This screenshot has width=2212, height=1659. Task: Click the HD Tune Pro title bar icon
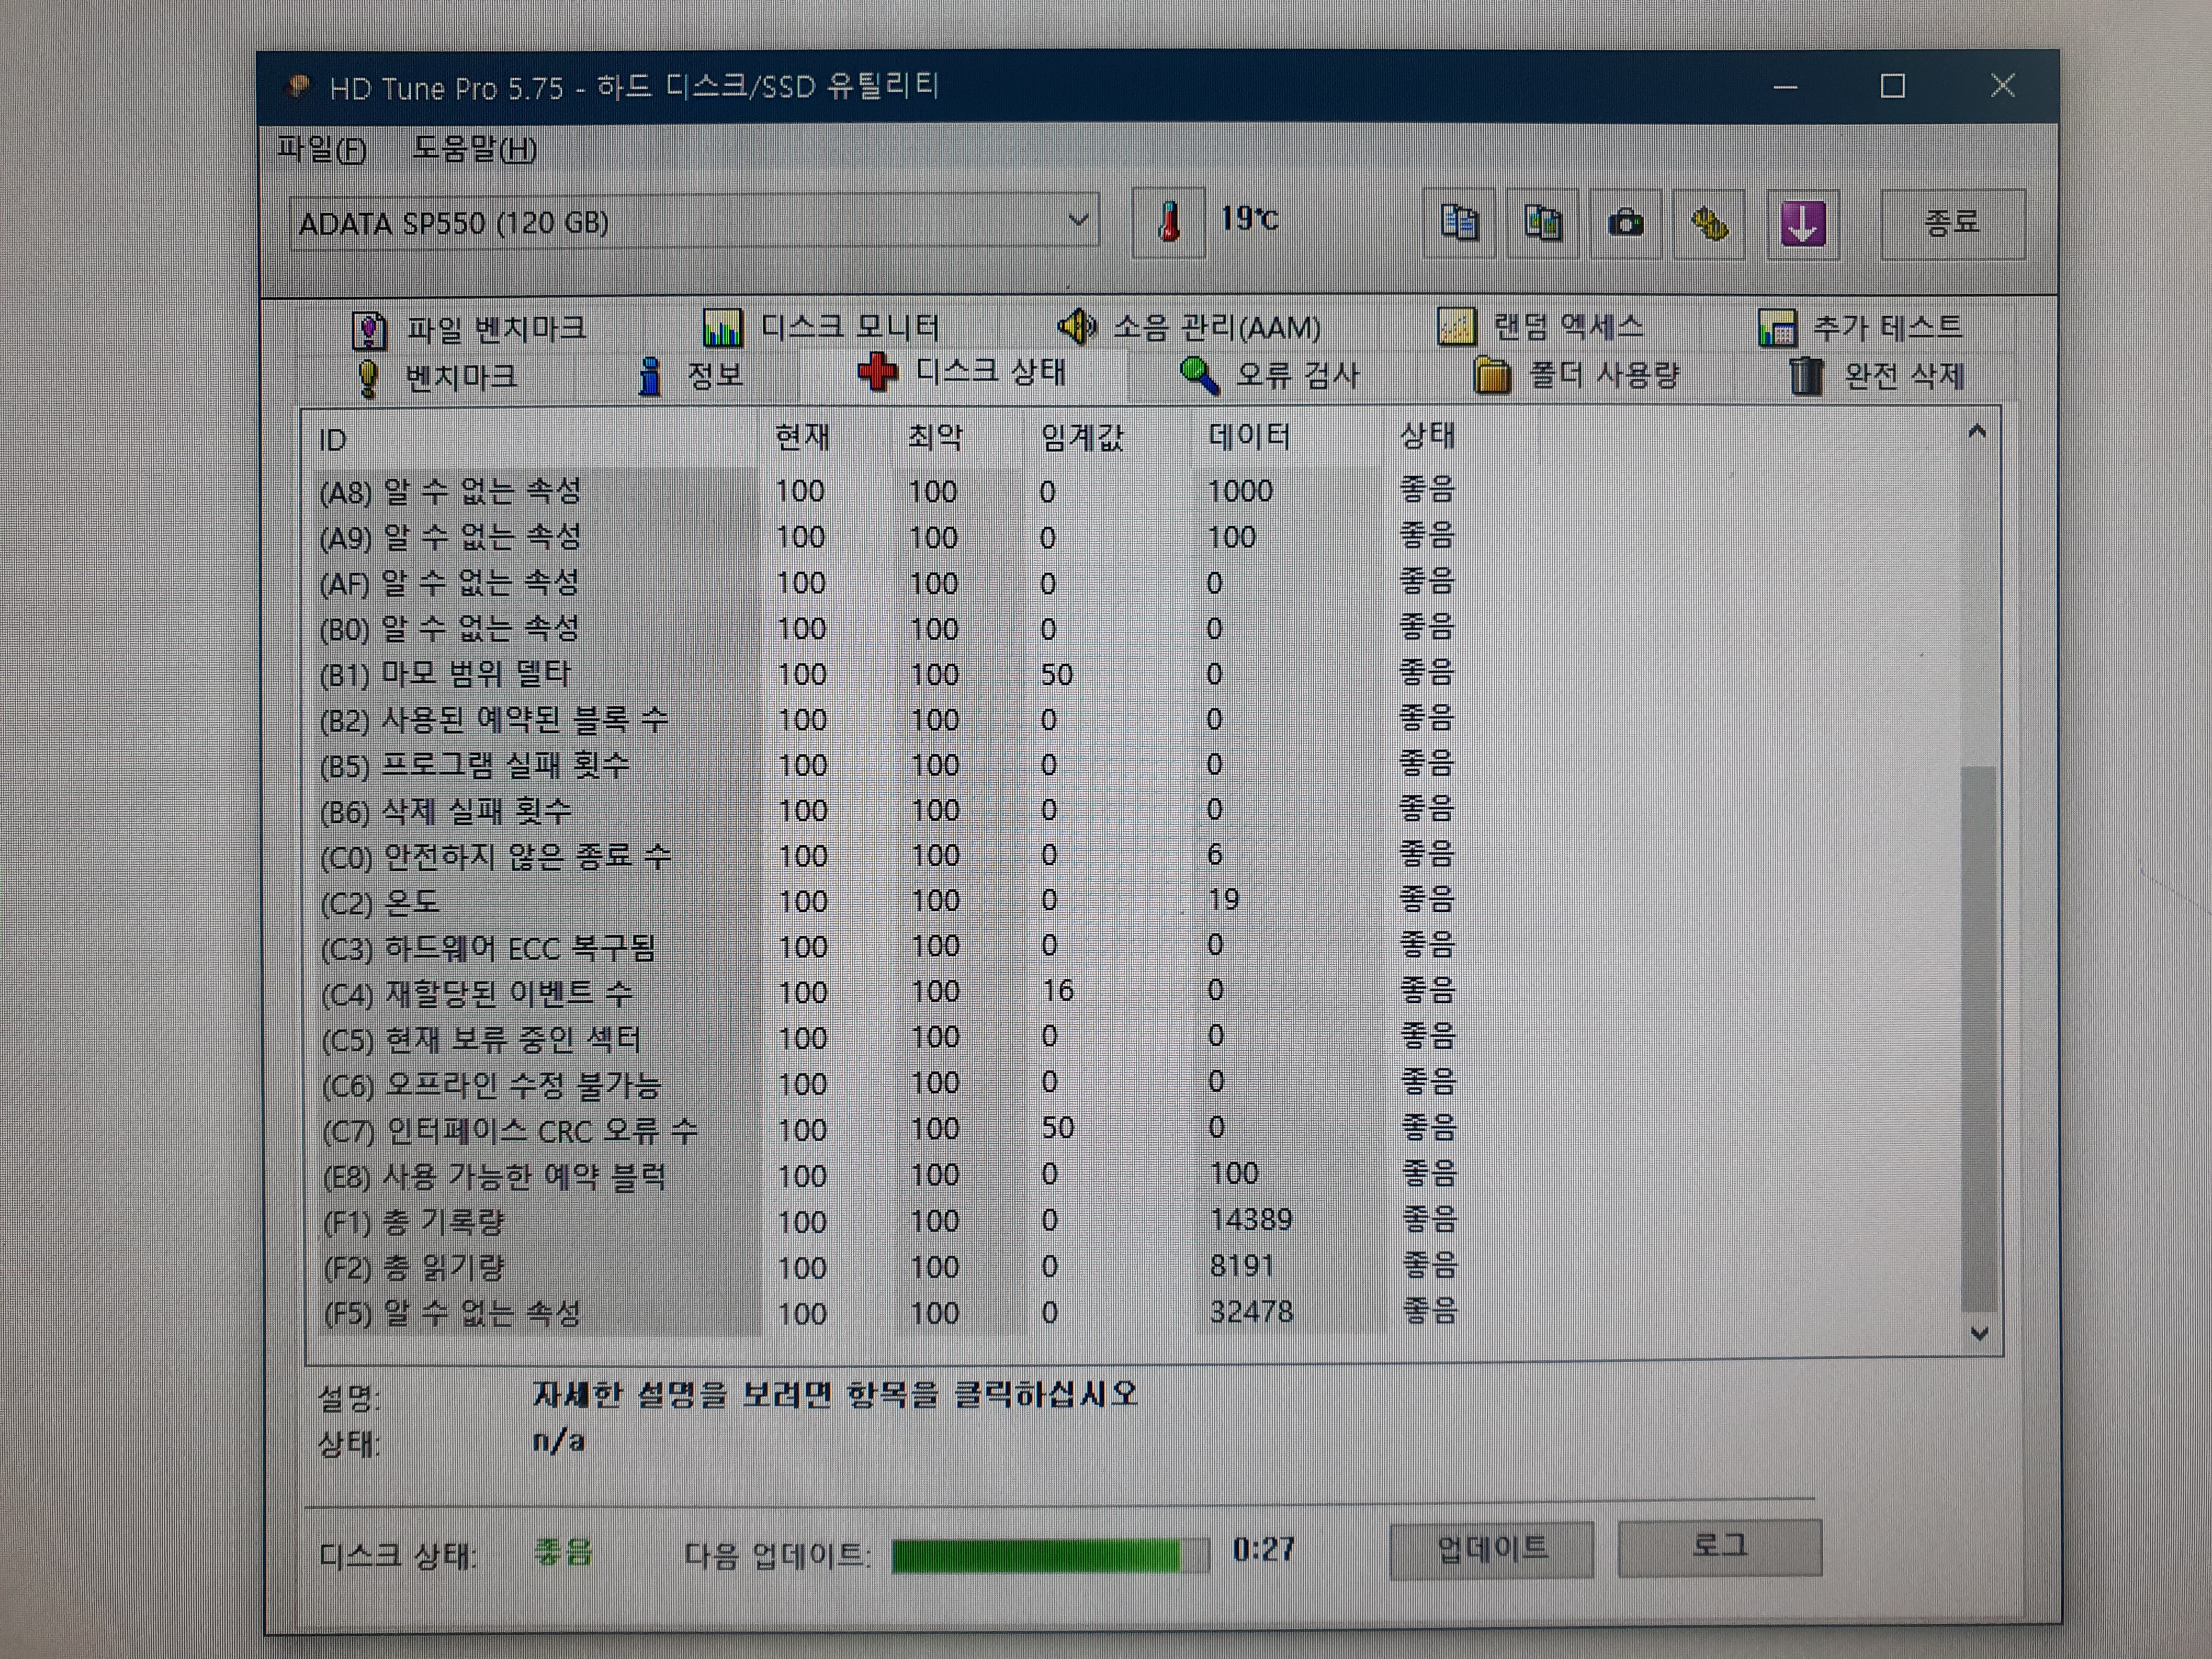click(298, 87)
